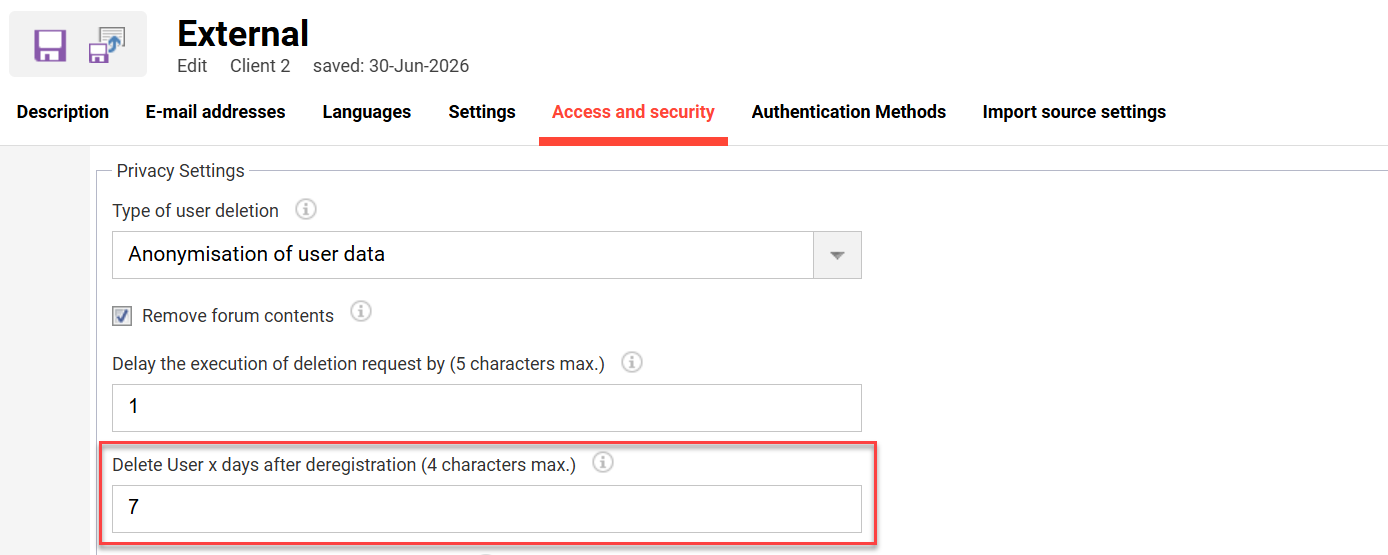
Task: Click info icon for Delay the execution field
Action: point(632,362)
